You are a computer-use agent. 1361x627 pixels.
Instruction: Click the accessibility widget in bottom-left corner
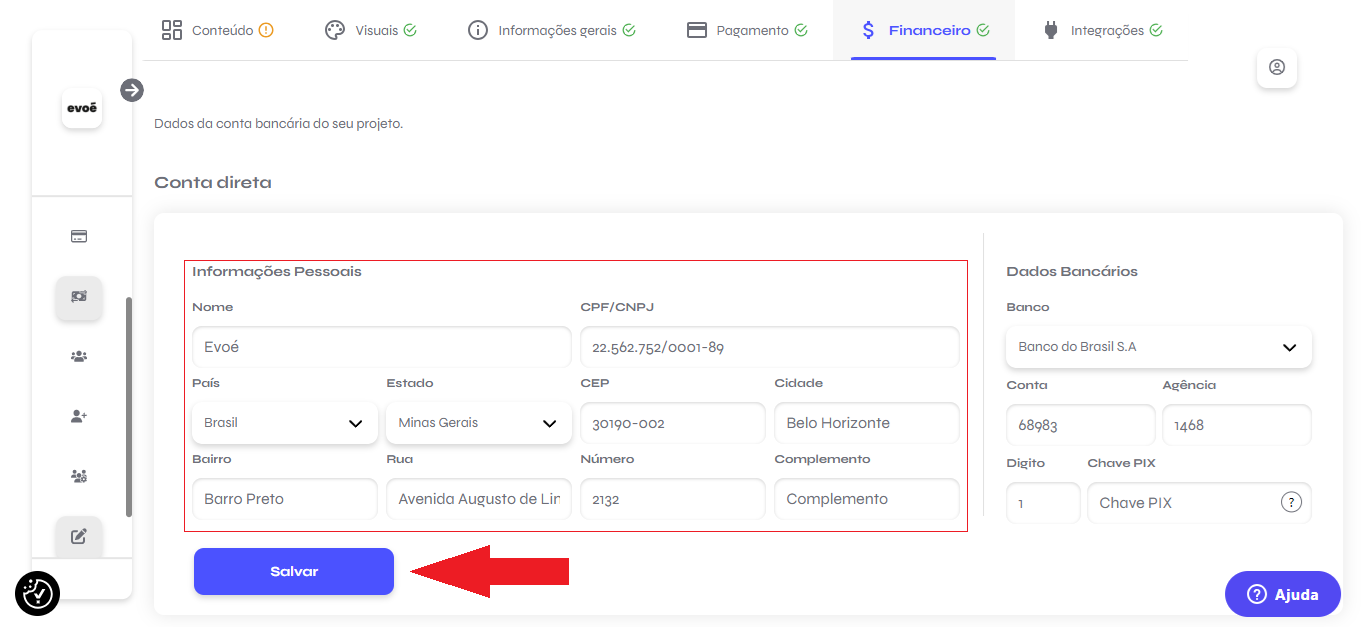38,593
